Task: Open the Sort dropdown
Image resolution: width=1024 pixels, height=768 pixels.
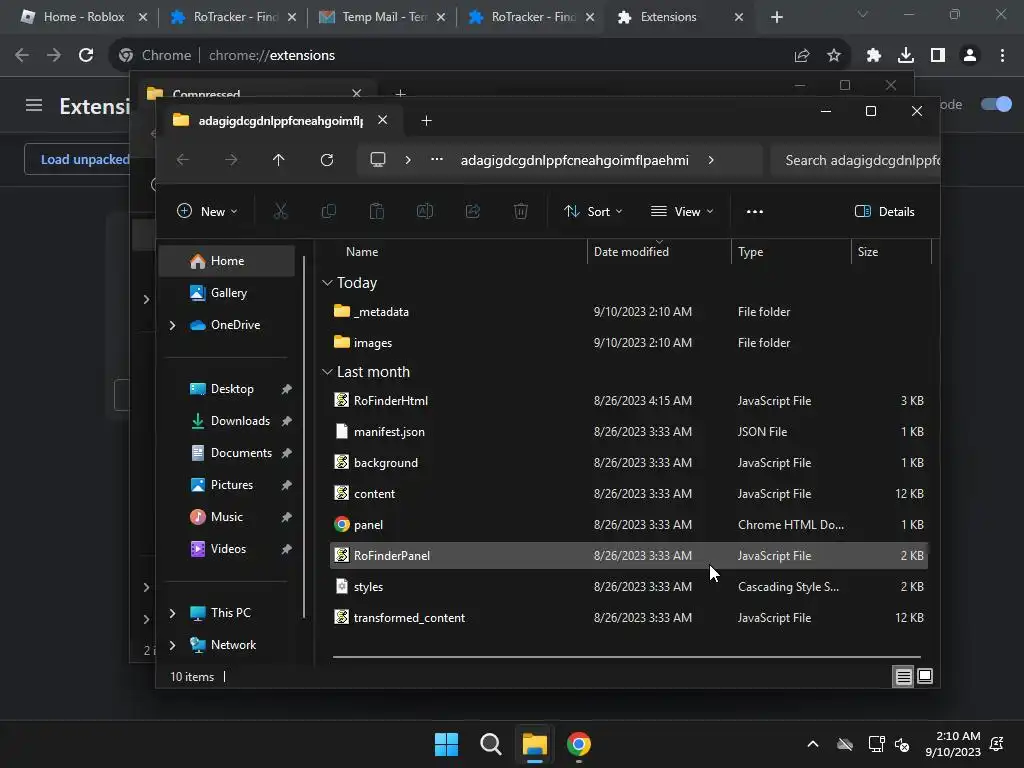Action: click(593, 212)
